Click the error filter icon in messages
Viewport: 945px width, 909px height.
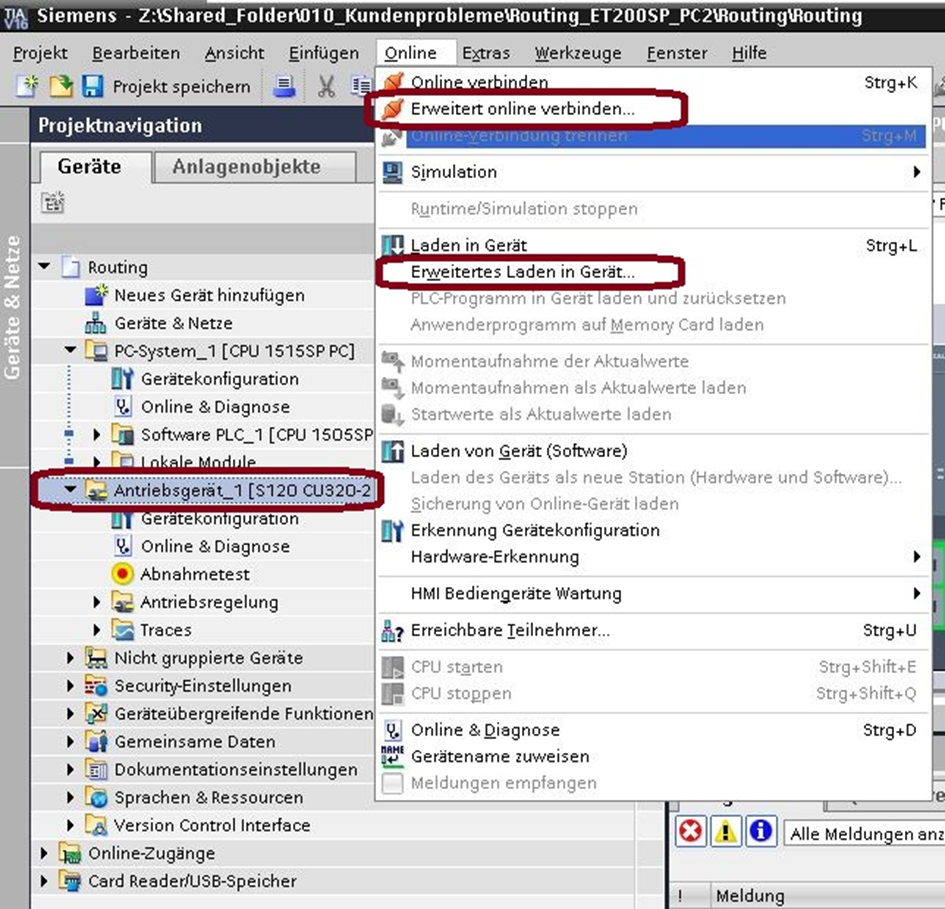pyautogui.click(x=691, y=832)
